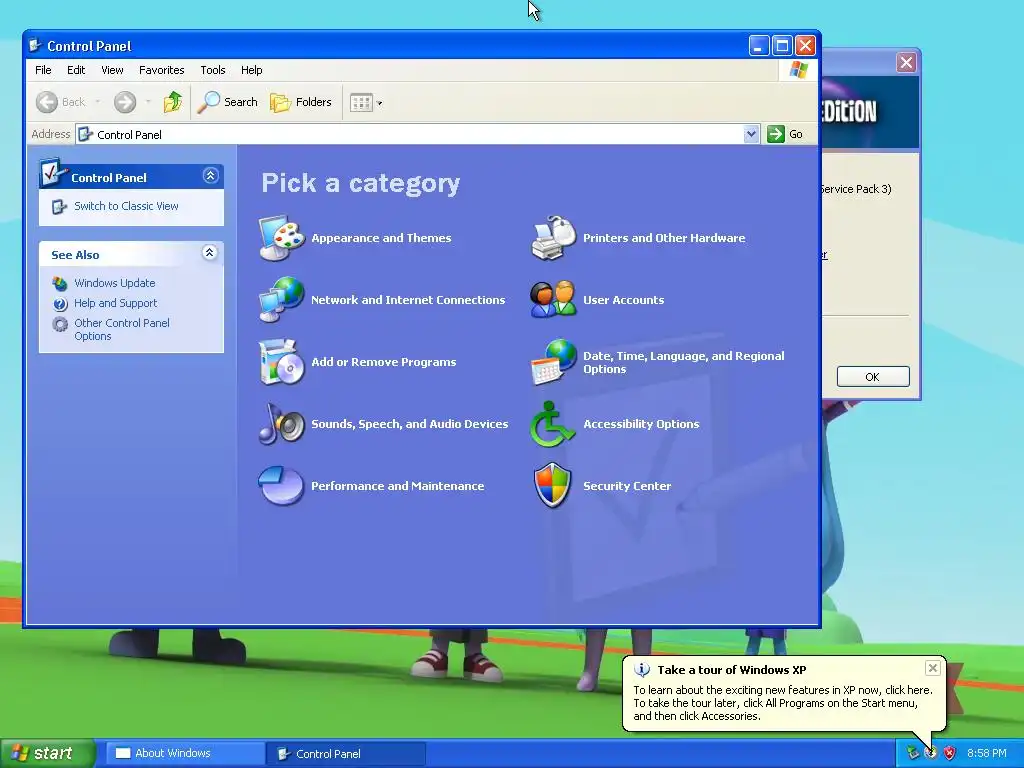1024x768 pixels.
Task: Click the Control Panel address bar icon
Action: pos(86,134)
